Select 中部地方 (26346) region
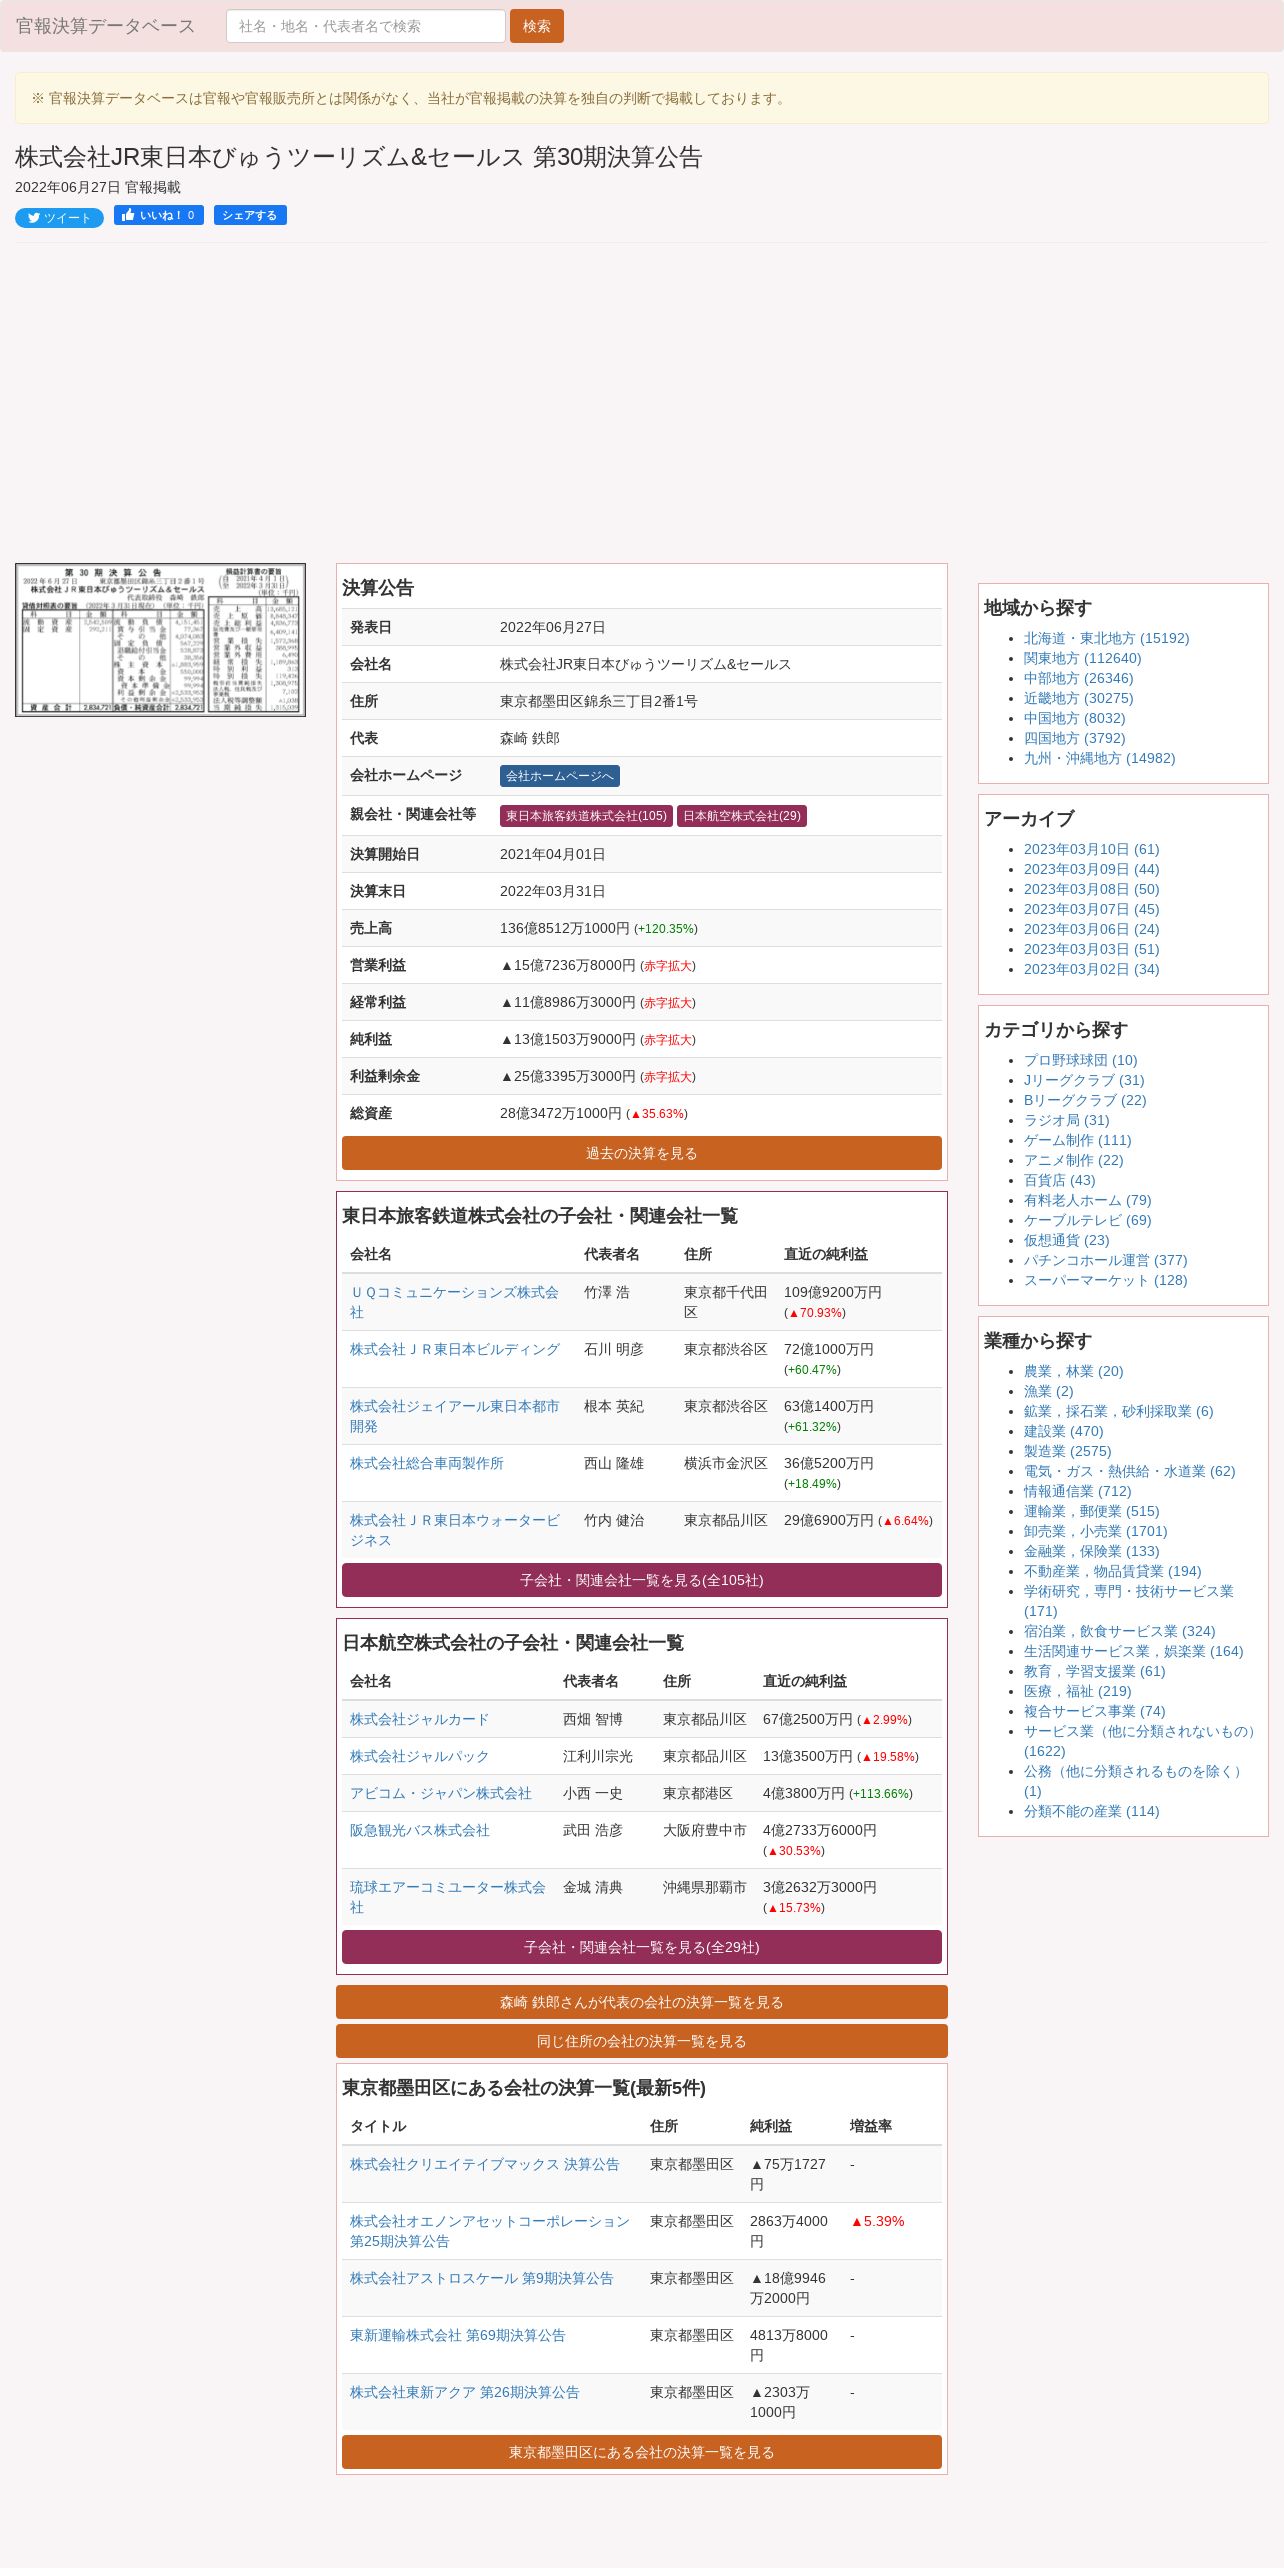The height and width of the screenshot is (2568, 1284). pos(1078,678)
